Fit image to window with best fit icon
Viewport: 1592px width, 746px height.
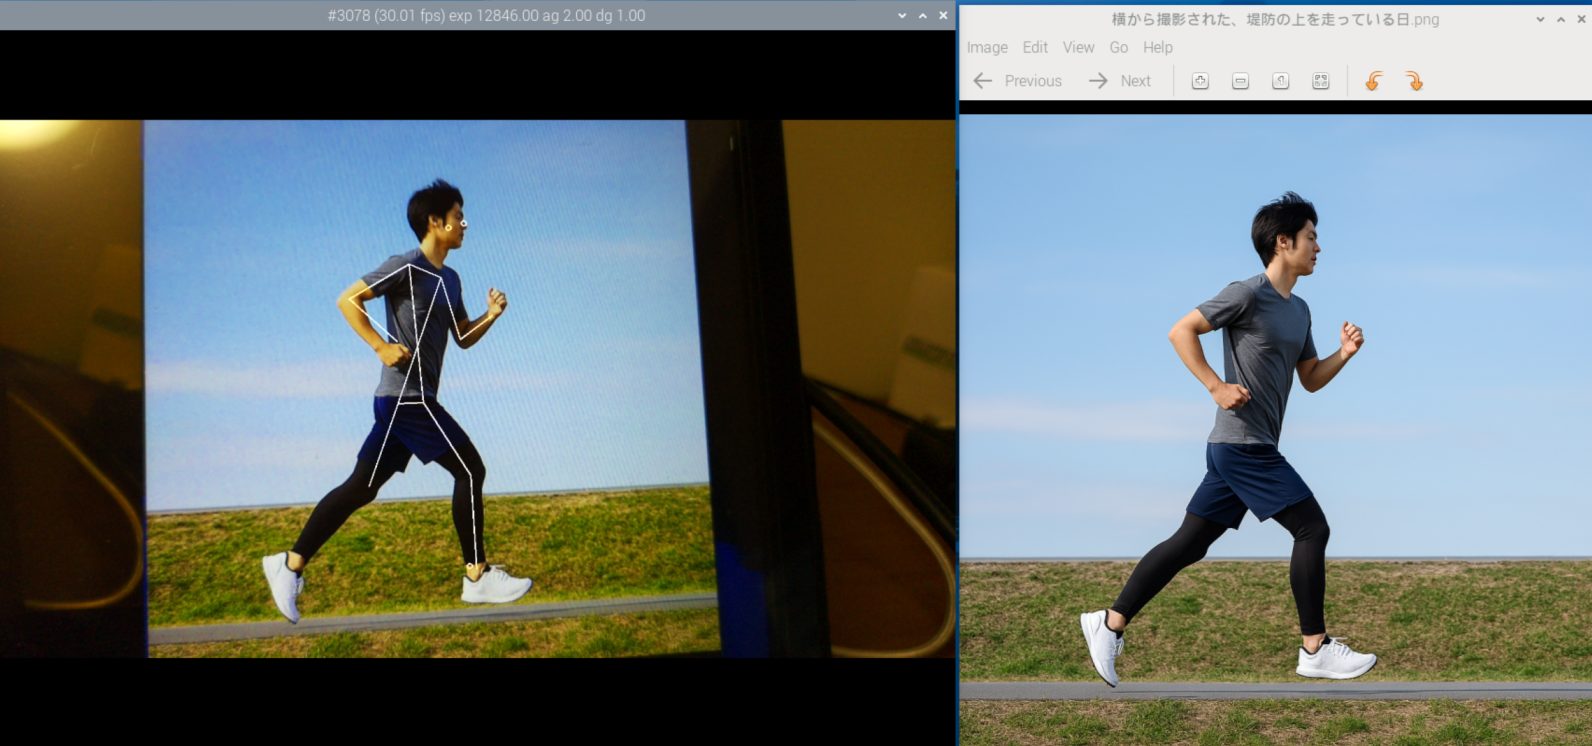1320,81
